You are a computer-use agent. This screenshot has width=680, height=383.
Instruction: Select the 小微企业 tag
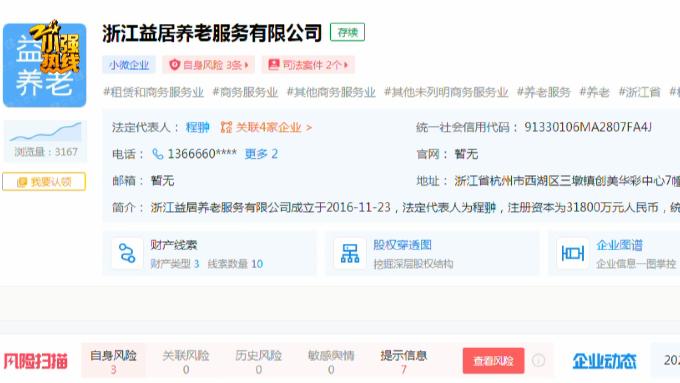click(x=129, y=65)
